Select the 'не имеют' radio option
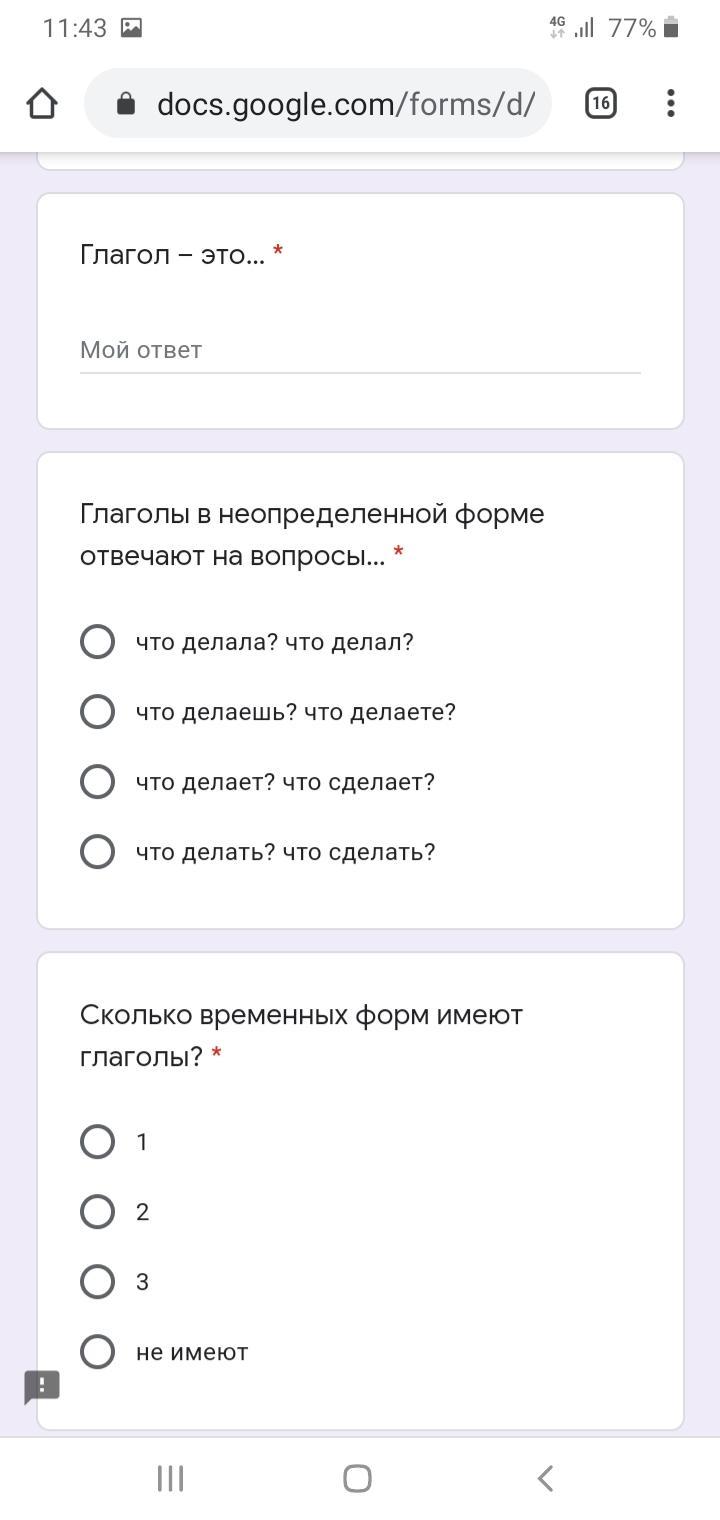This screenshot has height=1520, width=720. pyautogui.click(x=97, y=1352)
